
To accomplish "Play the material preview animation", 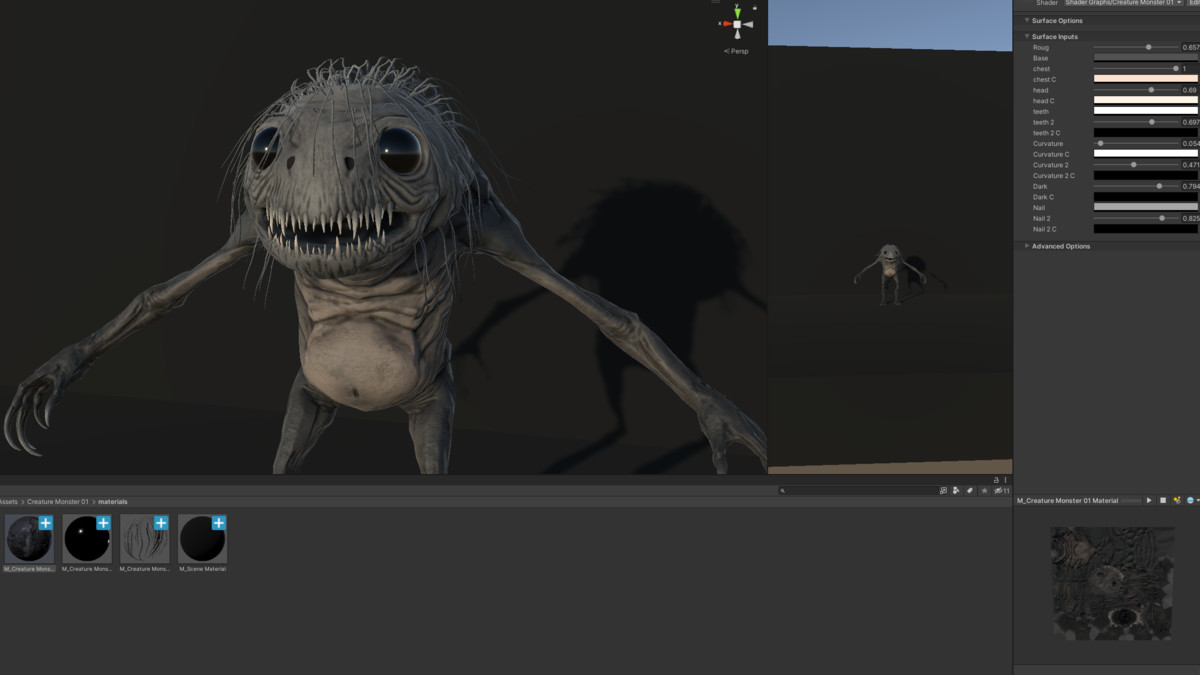I will [x=1150, y=500].
